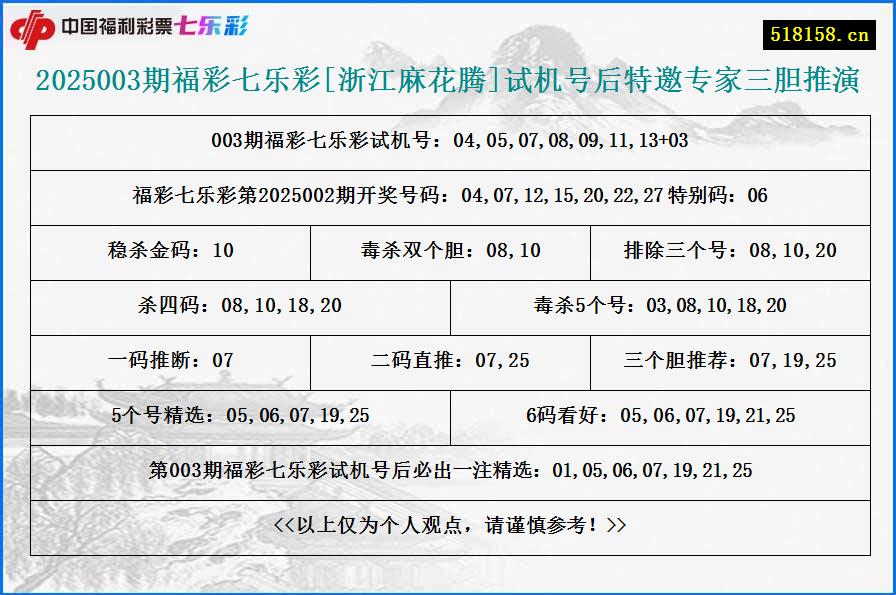This screenshot has width=896, height=595.
Task: Expand the 003期试机号 header row
Action: 448,142
